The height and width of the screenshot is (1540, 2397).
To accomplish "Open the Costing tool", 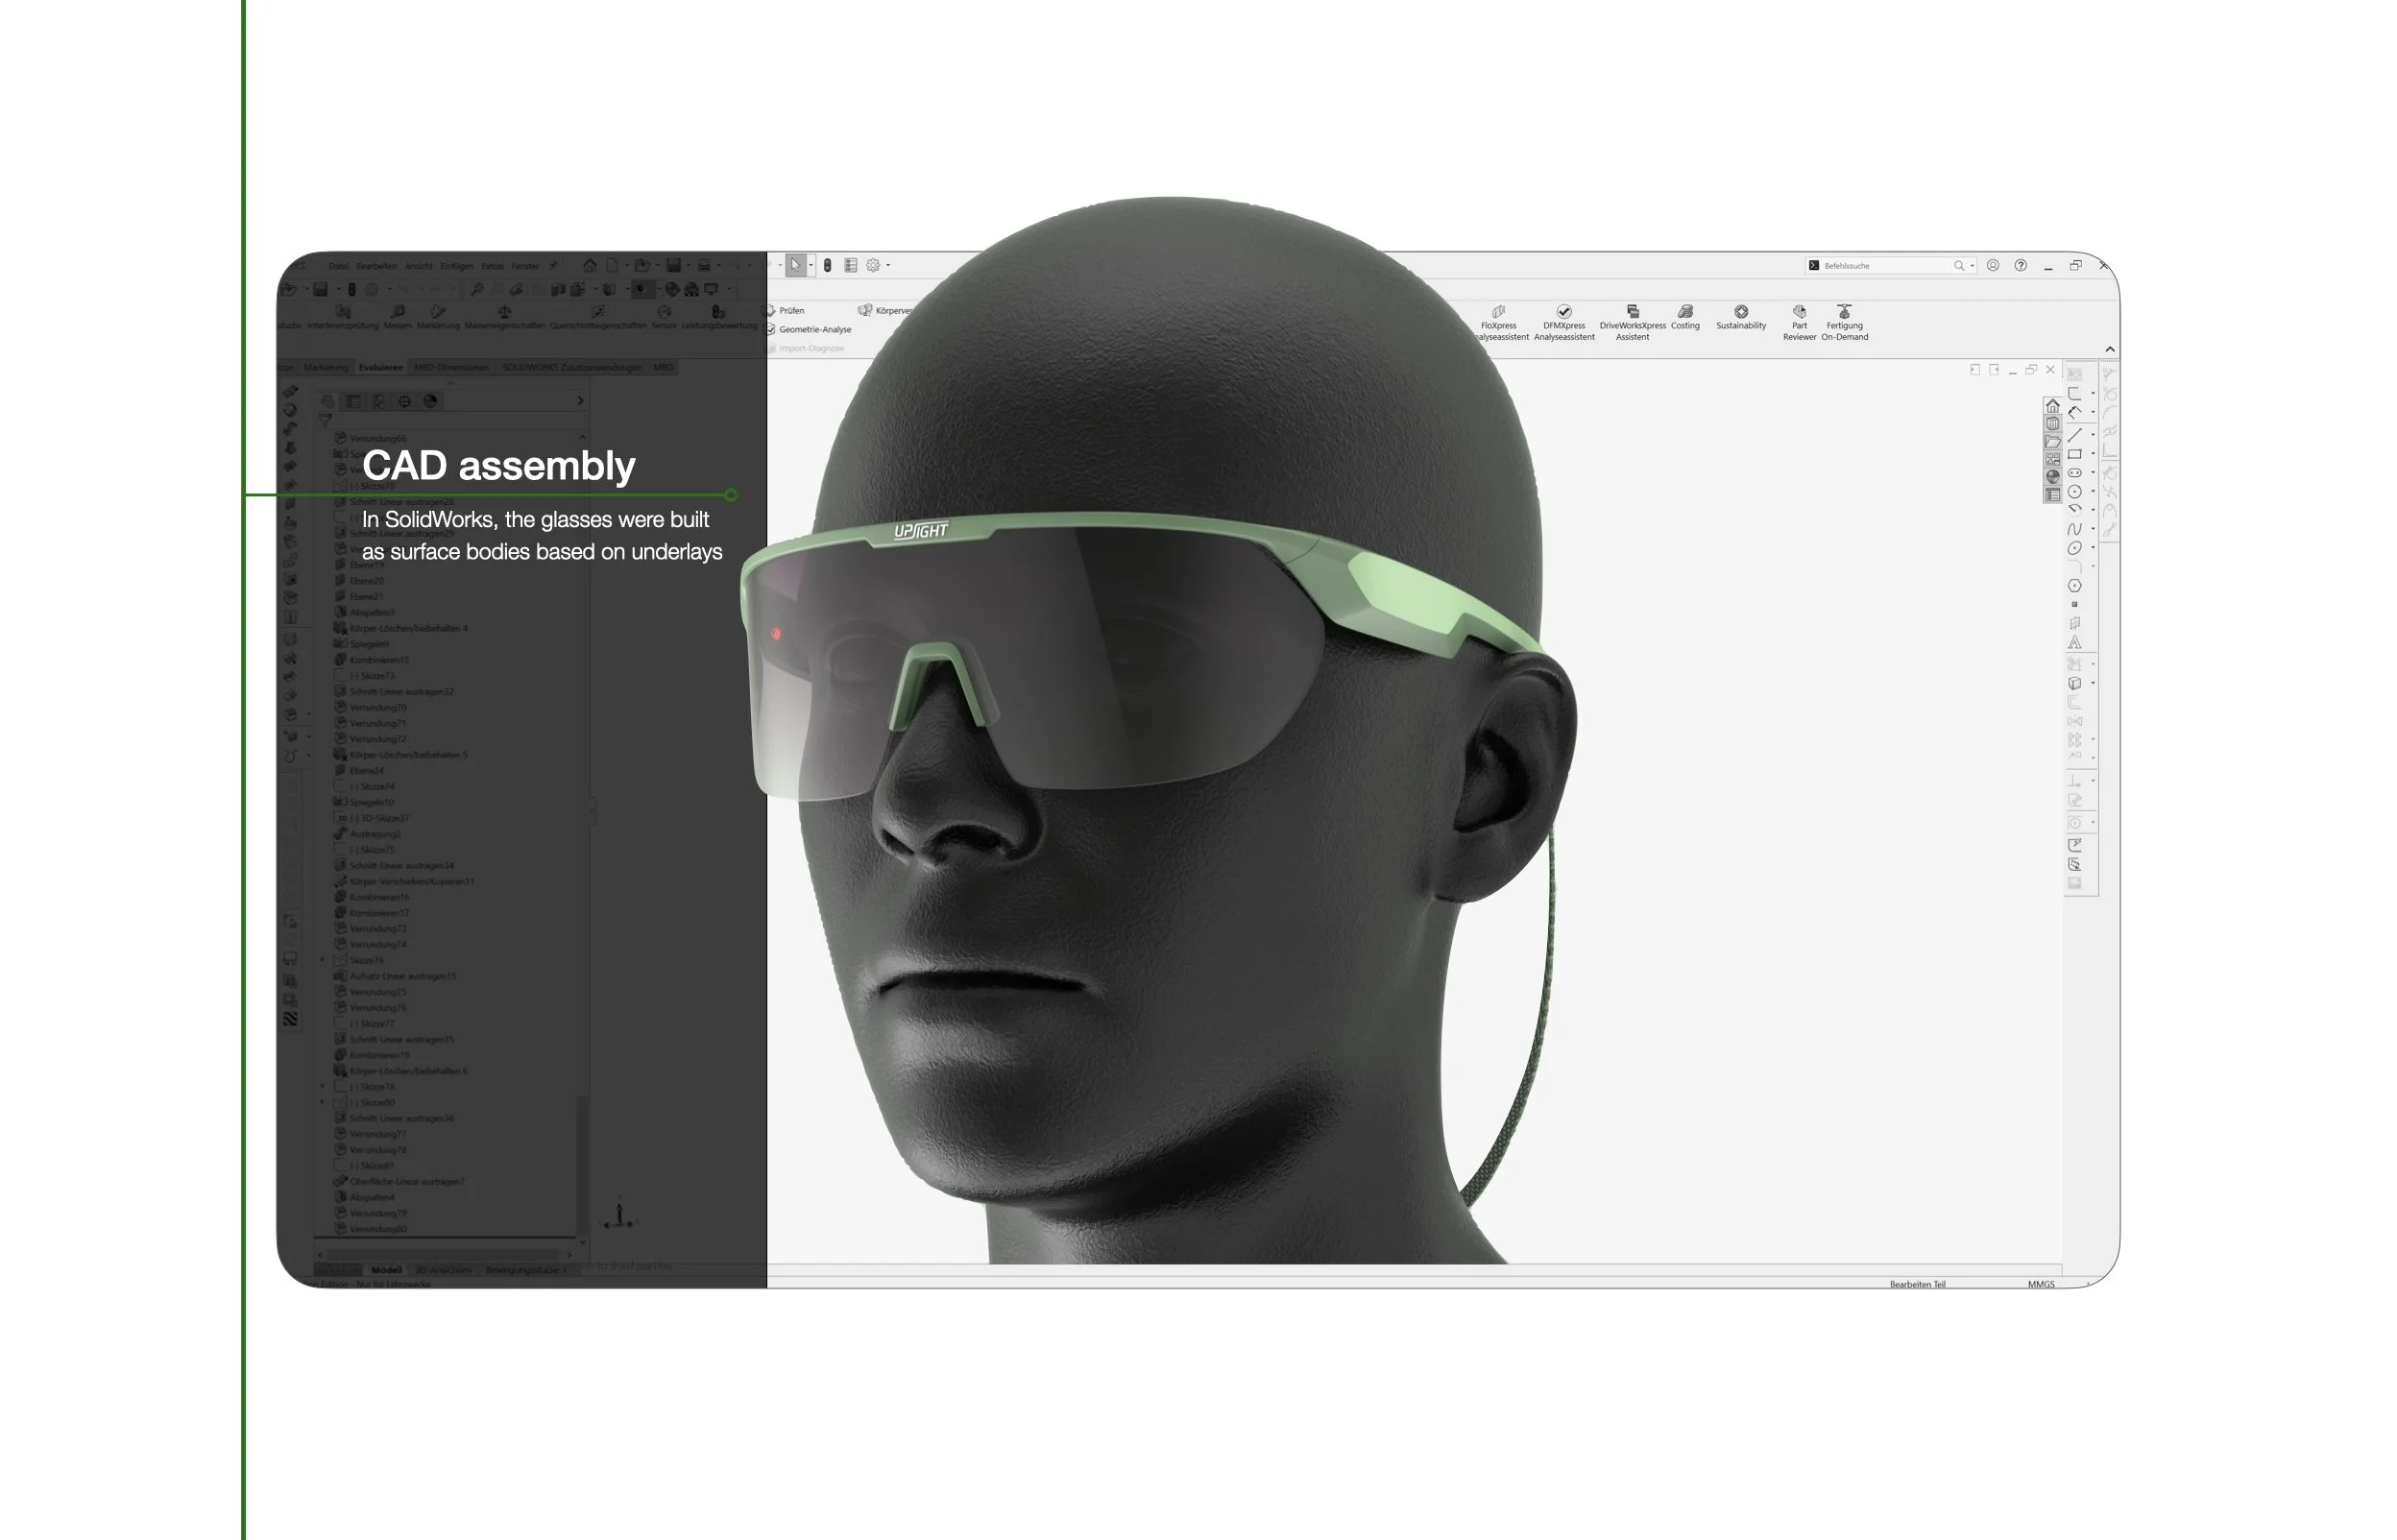I will (x=1684, y=317).
